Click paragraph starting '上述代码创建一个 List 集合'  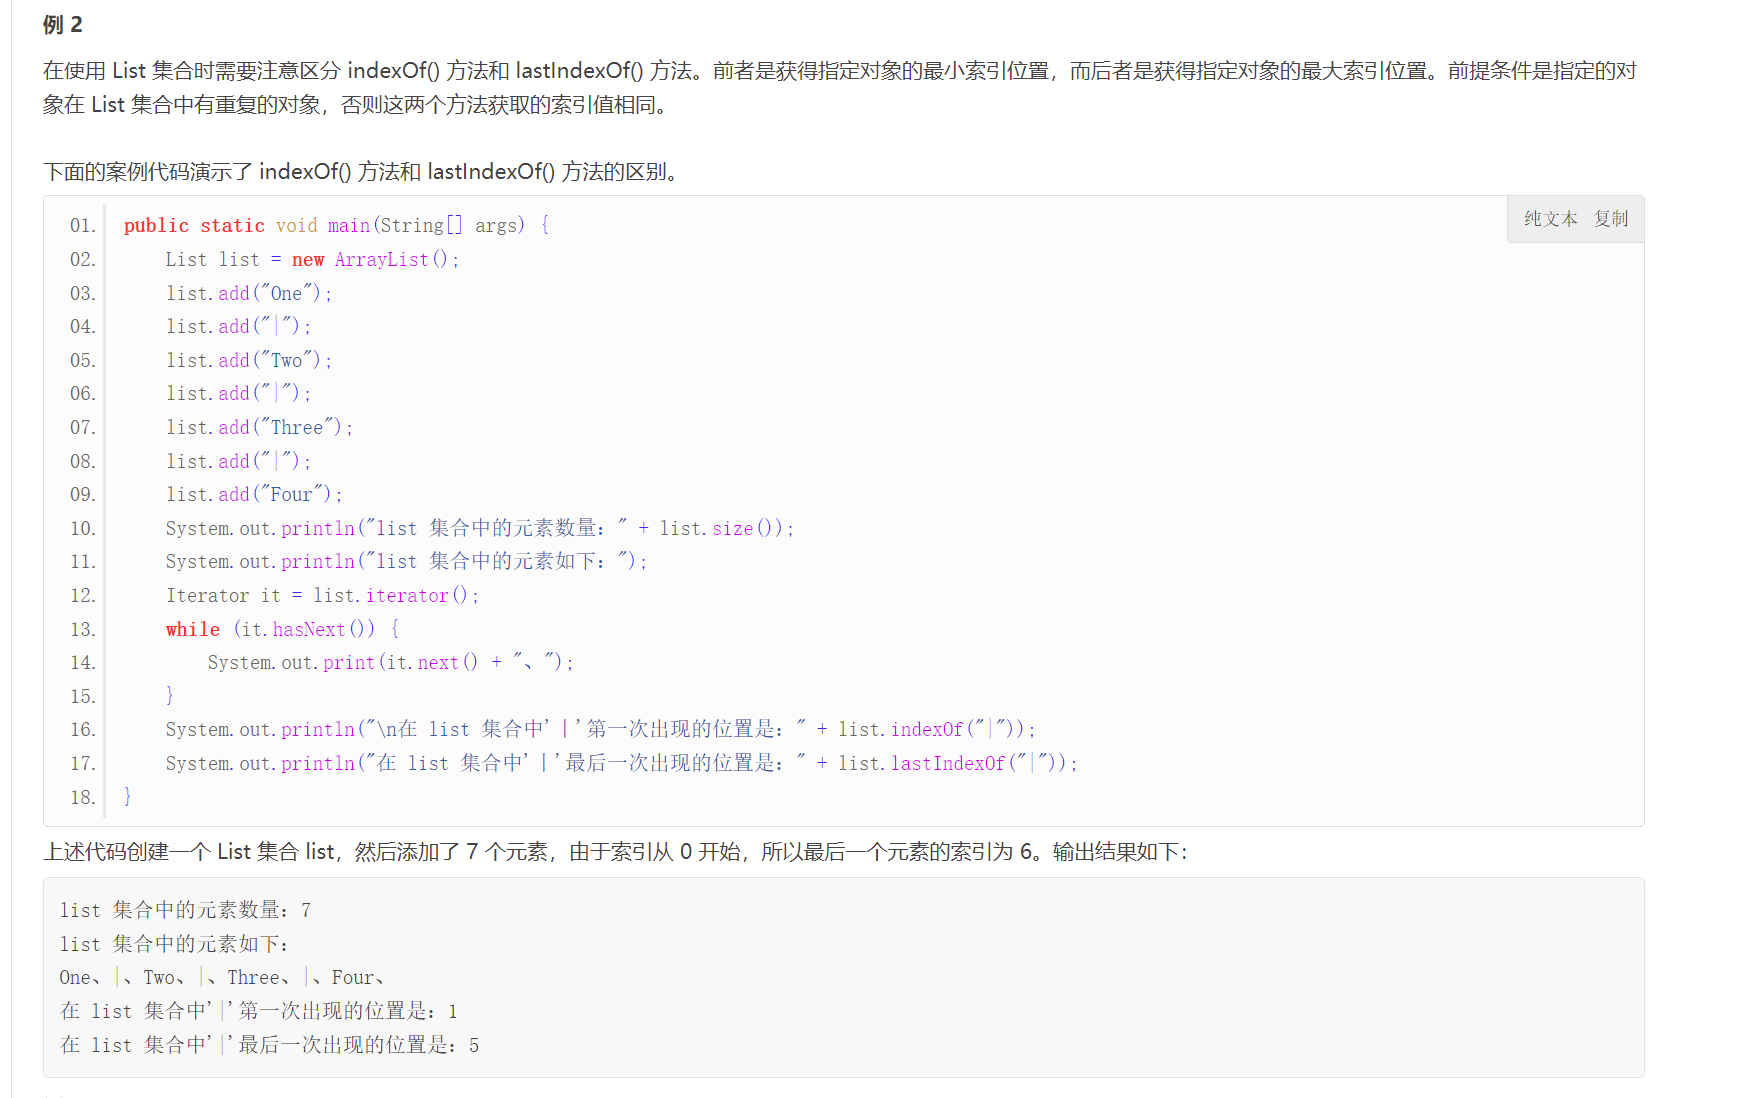coord(616,852)
